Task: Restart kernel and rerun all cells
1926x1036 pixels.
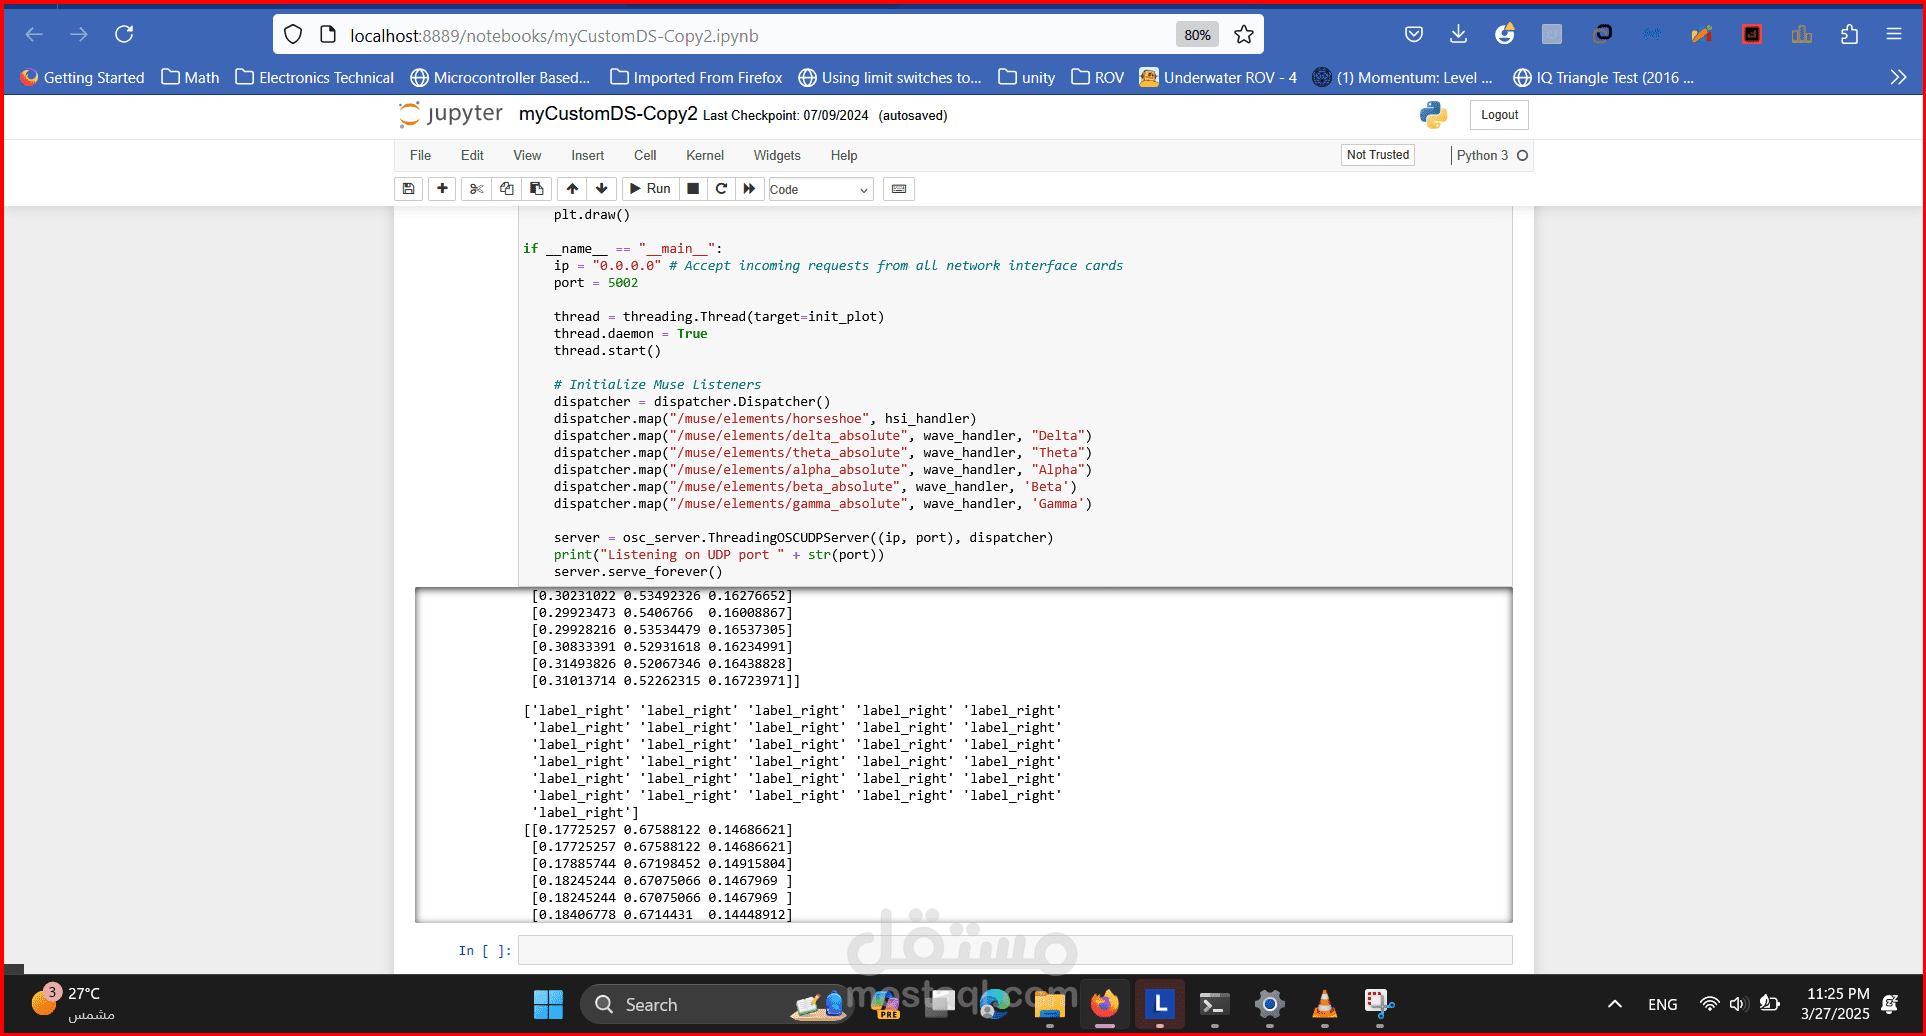Action: 749,189
